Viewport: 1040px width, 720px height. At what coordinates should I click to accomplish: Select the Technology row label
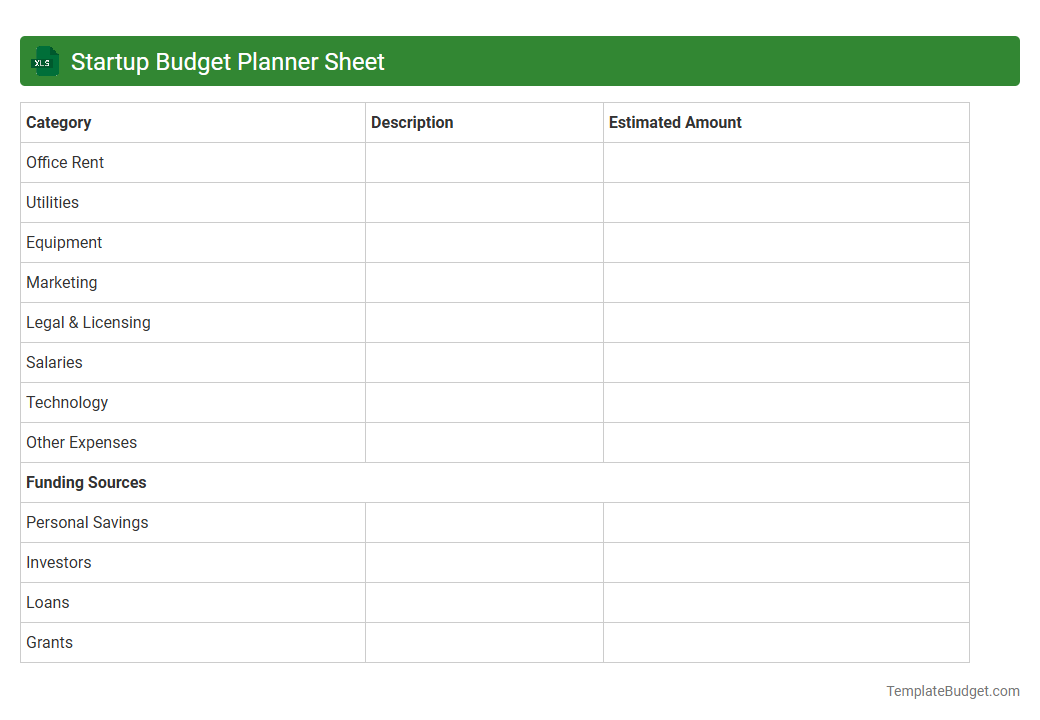[67, 402]
